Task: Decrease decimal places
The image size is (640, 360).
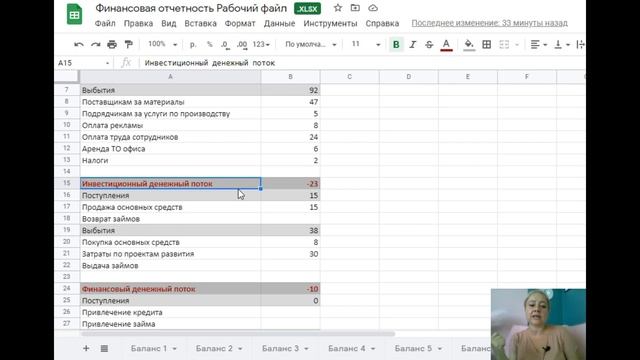Action: click(225, 44)
